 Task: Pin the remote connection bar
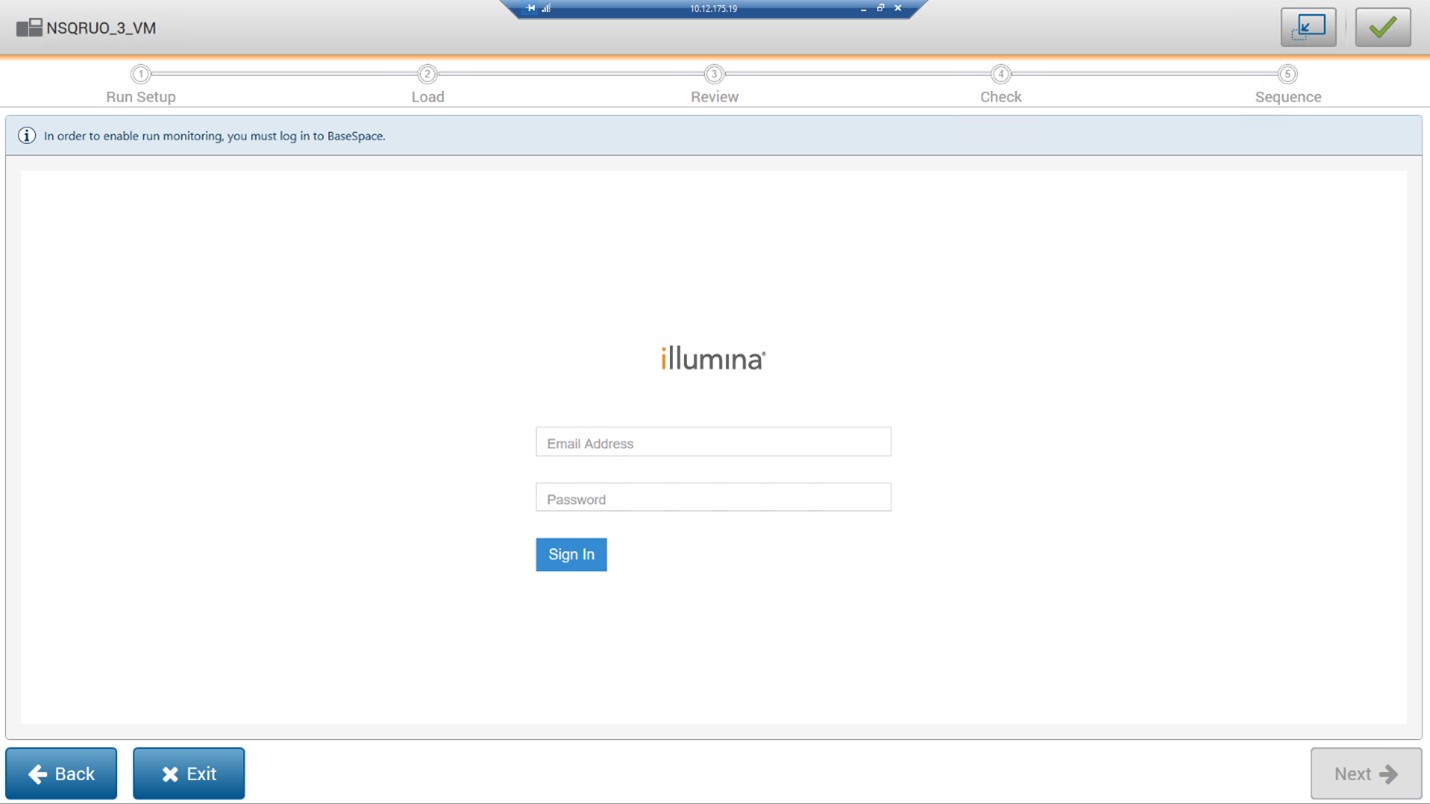pyautogui.click(x=531, y=8)
